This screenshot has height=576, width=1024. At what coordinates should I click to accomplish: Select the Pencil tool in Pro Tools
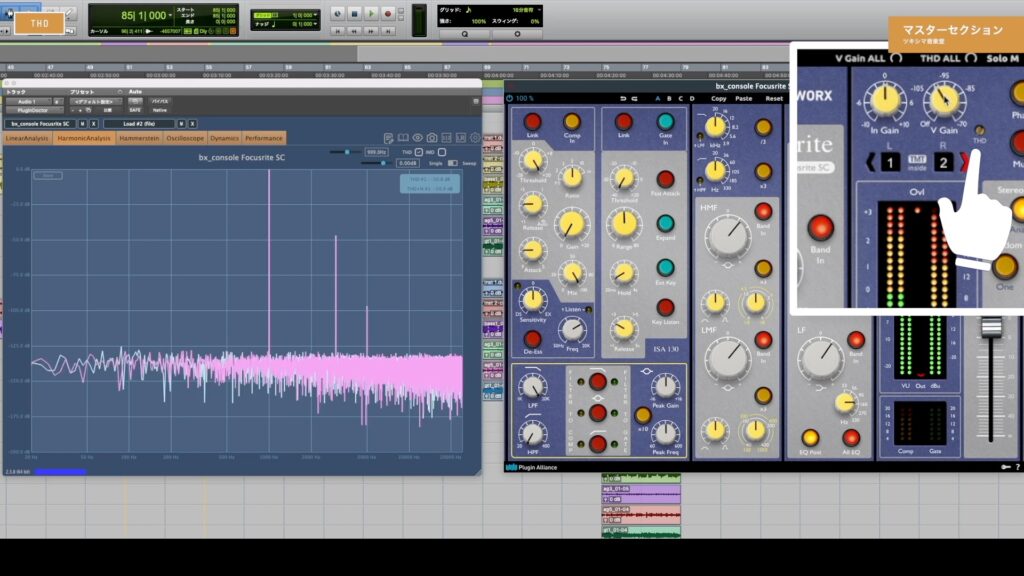click(69, 12)
